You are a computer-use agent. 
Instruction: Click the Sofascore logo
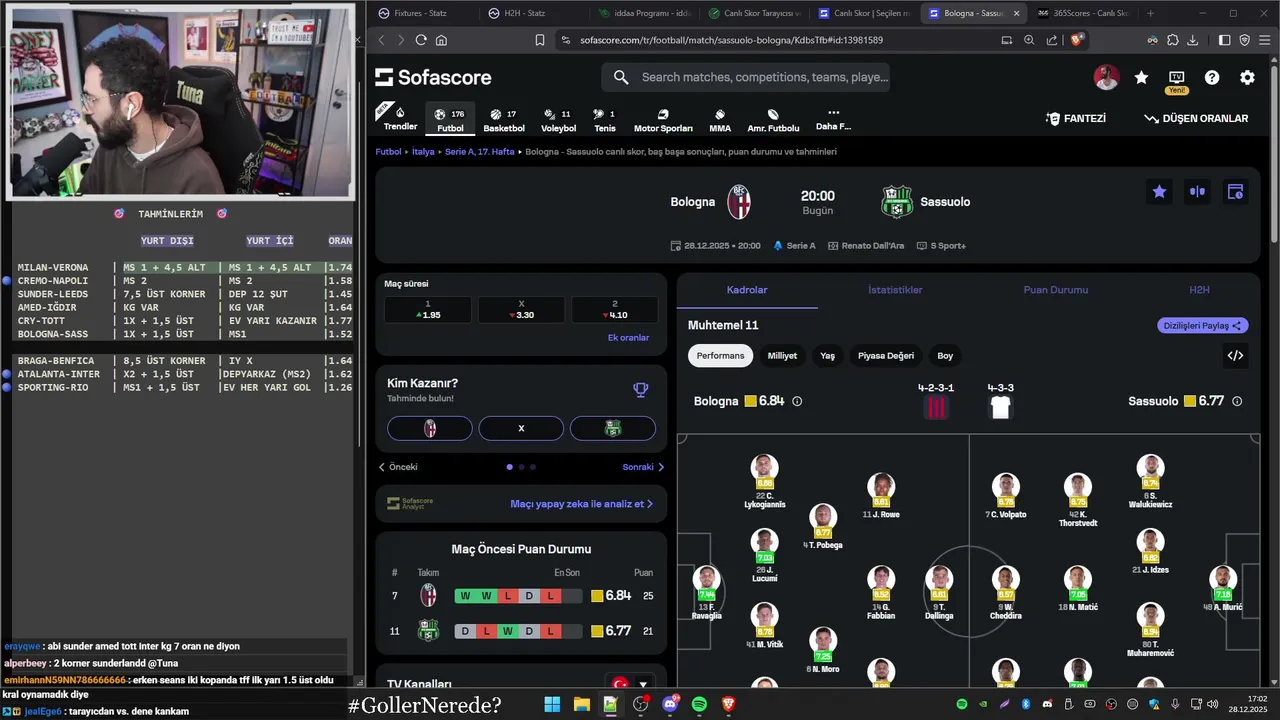[433, 77]
